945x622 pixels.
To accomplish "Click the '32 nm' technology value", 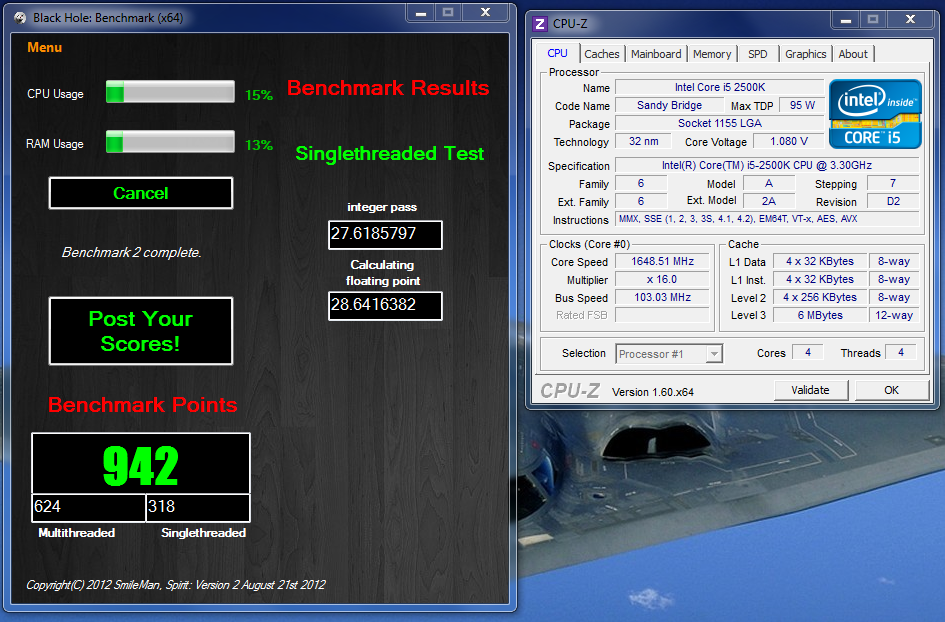I will click(x=643, y=142).
